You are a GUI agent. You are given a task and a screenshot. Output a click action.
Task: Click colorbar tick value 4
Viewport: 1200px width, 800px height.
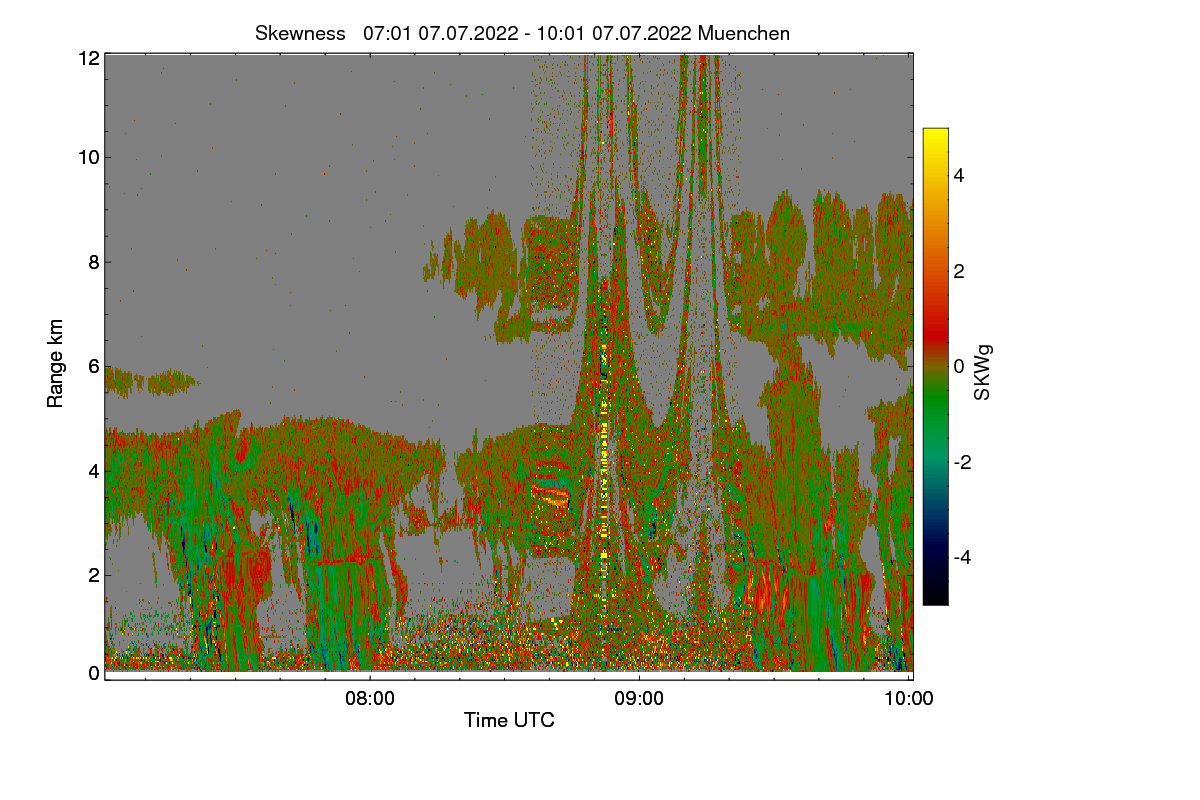959,175
